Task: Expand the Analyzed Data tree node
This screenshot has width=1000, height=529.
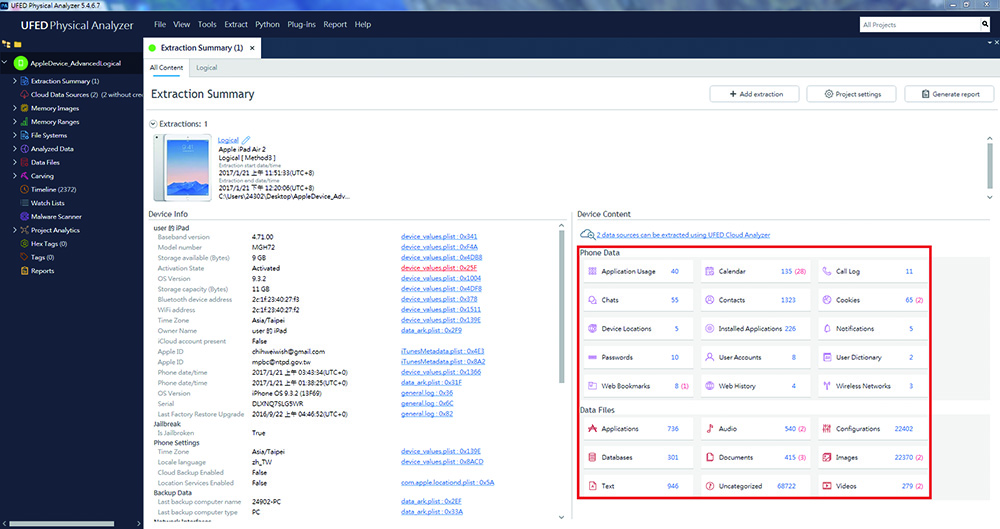Action: tap(15, 149)
